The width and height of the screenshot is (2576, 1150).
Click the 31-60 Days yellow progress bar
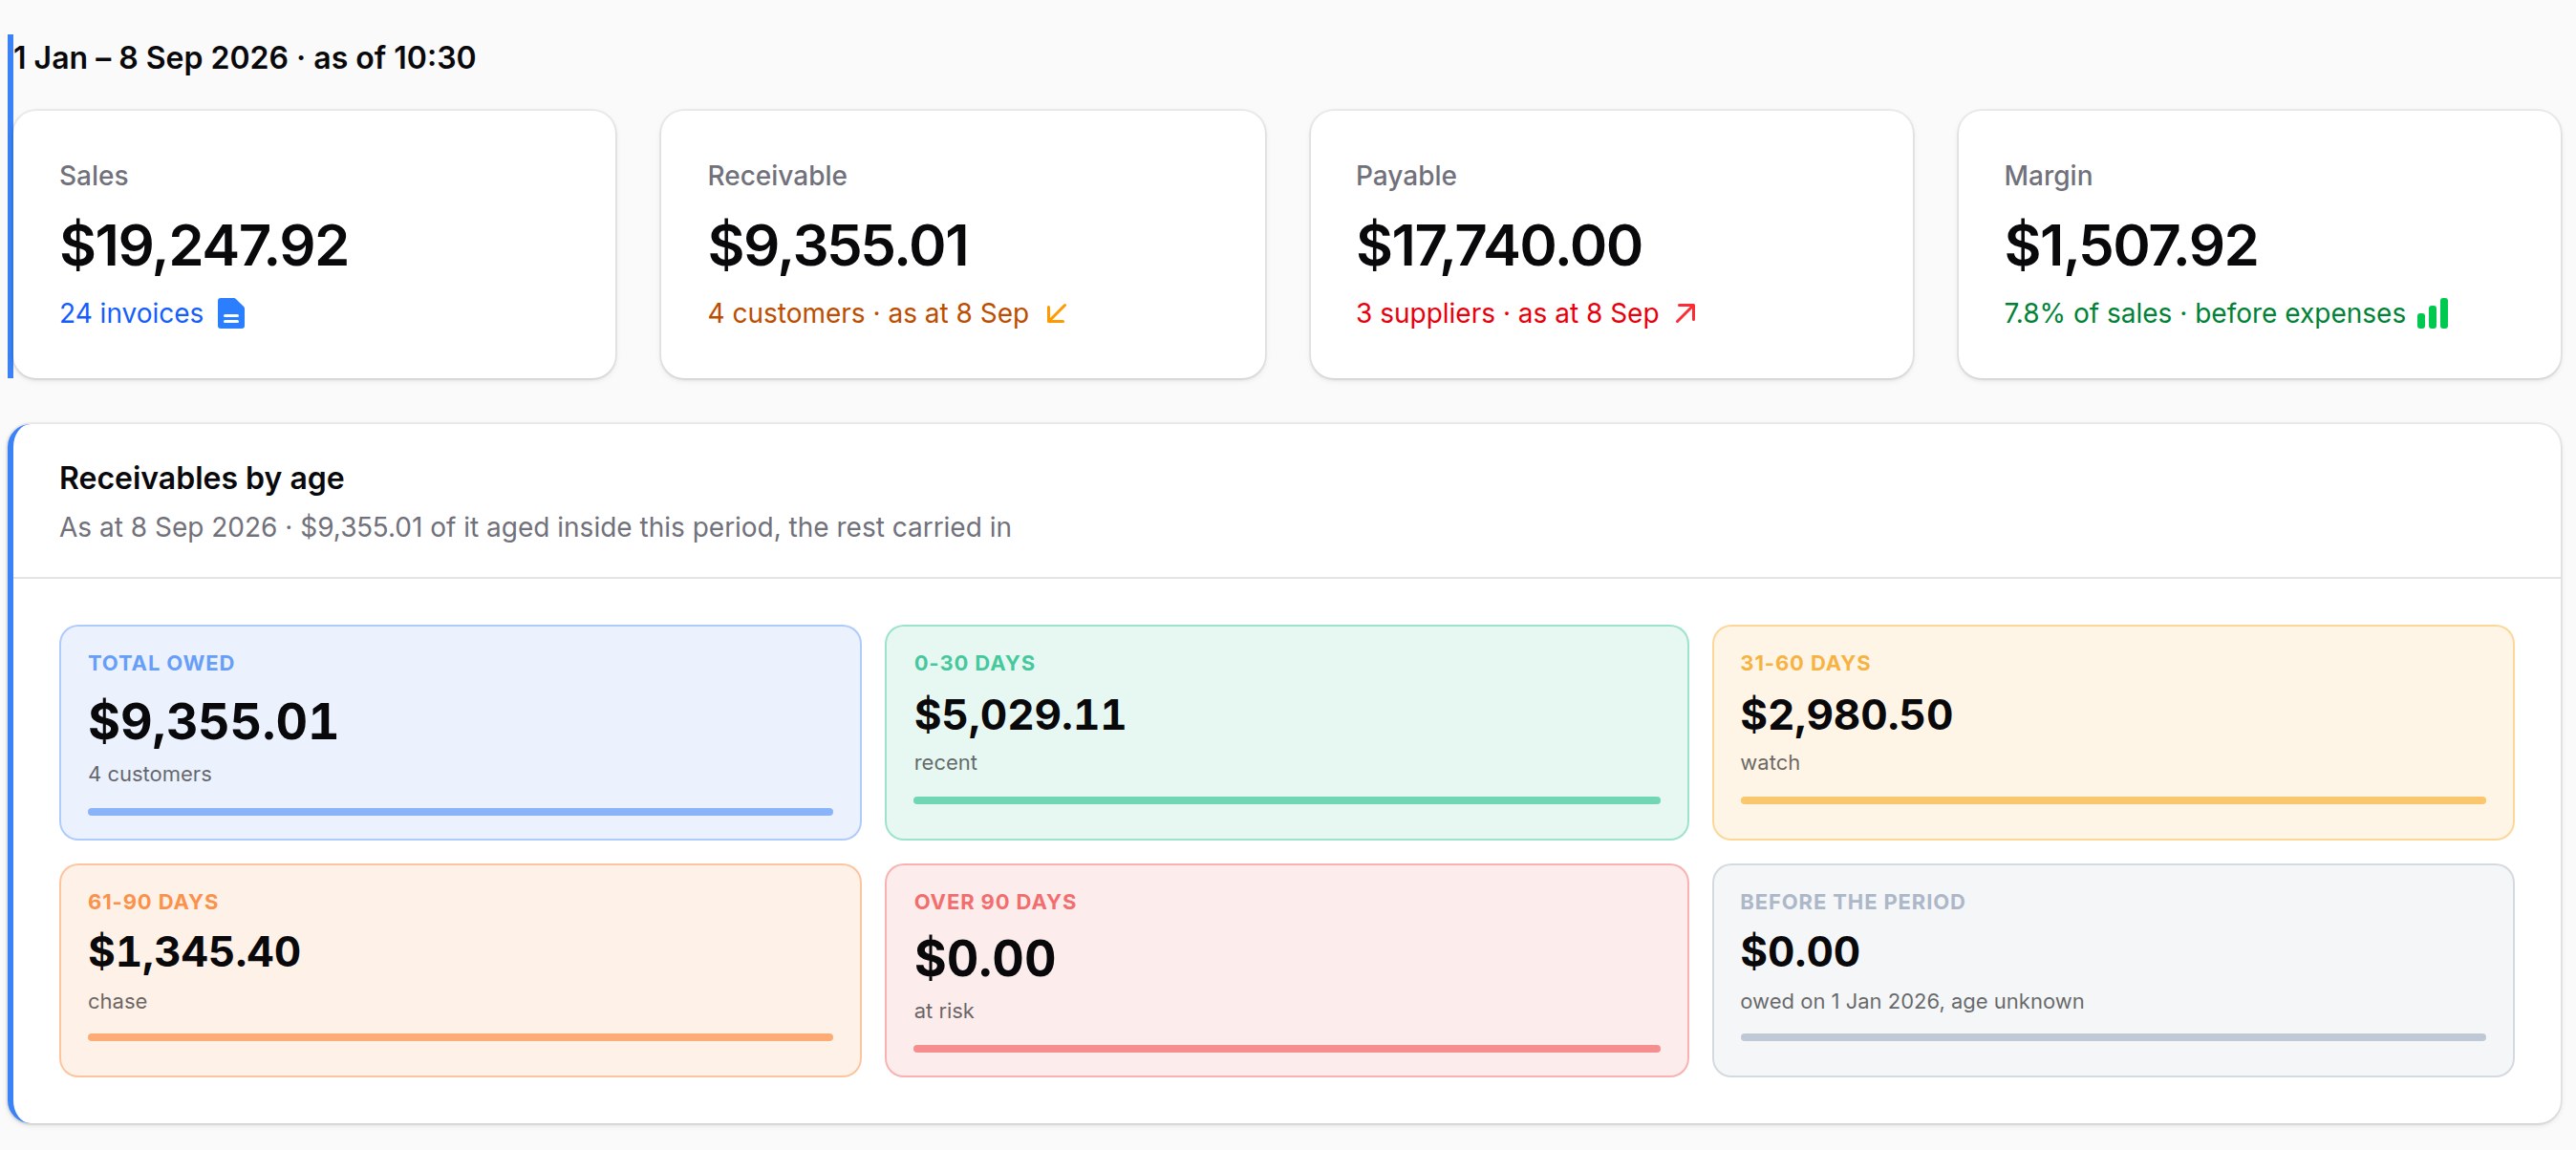coord(2112,801)
